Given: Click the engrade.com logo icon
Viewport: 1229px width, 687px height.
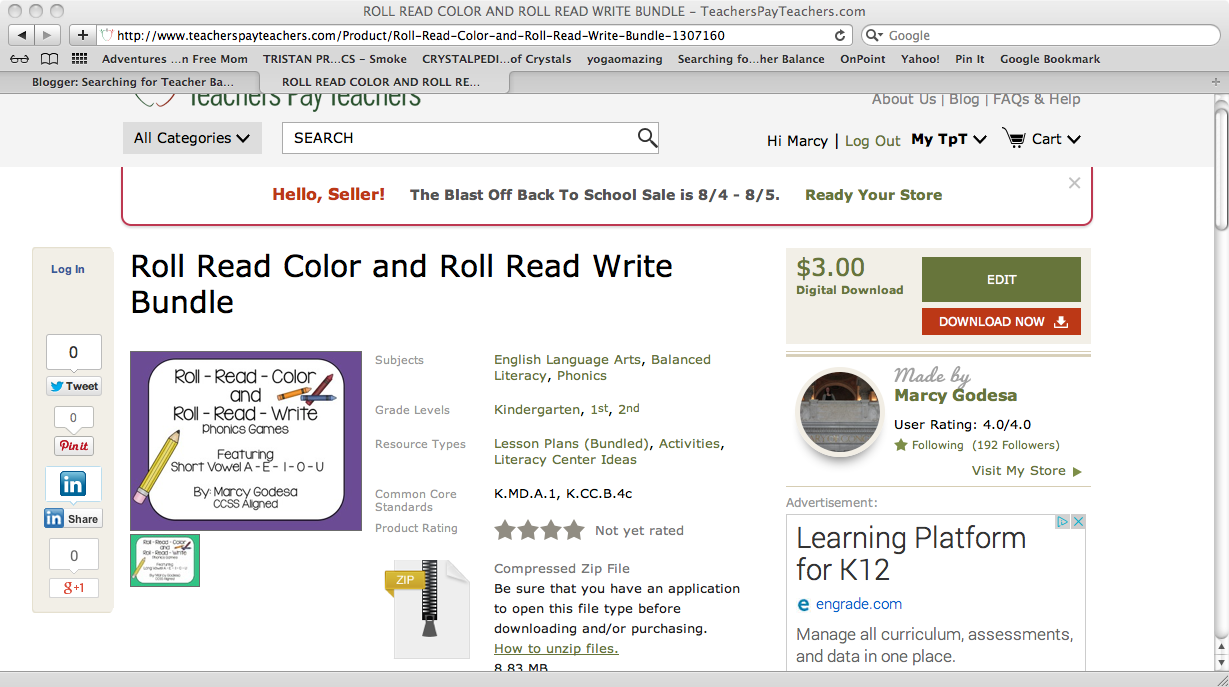Looking at the screenshot, I should [803, 604].
